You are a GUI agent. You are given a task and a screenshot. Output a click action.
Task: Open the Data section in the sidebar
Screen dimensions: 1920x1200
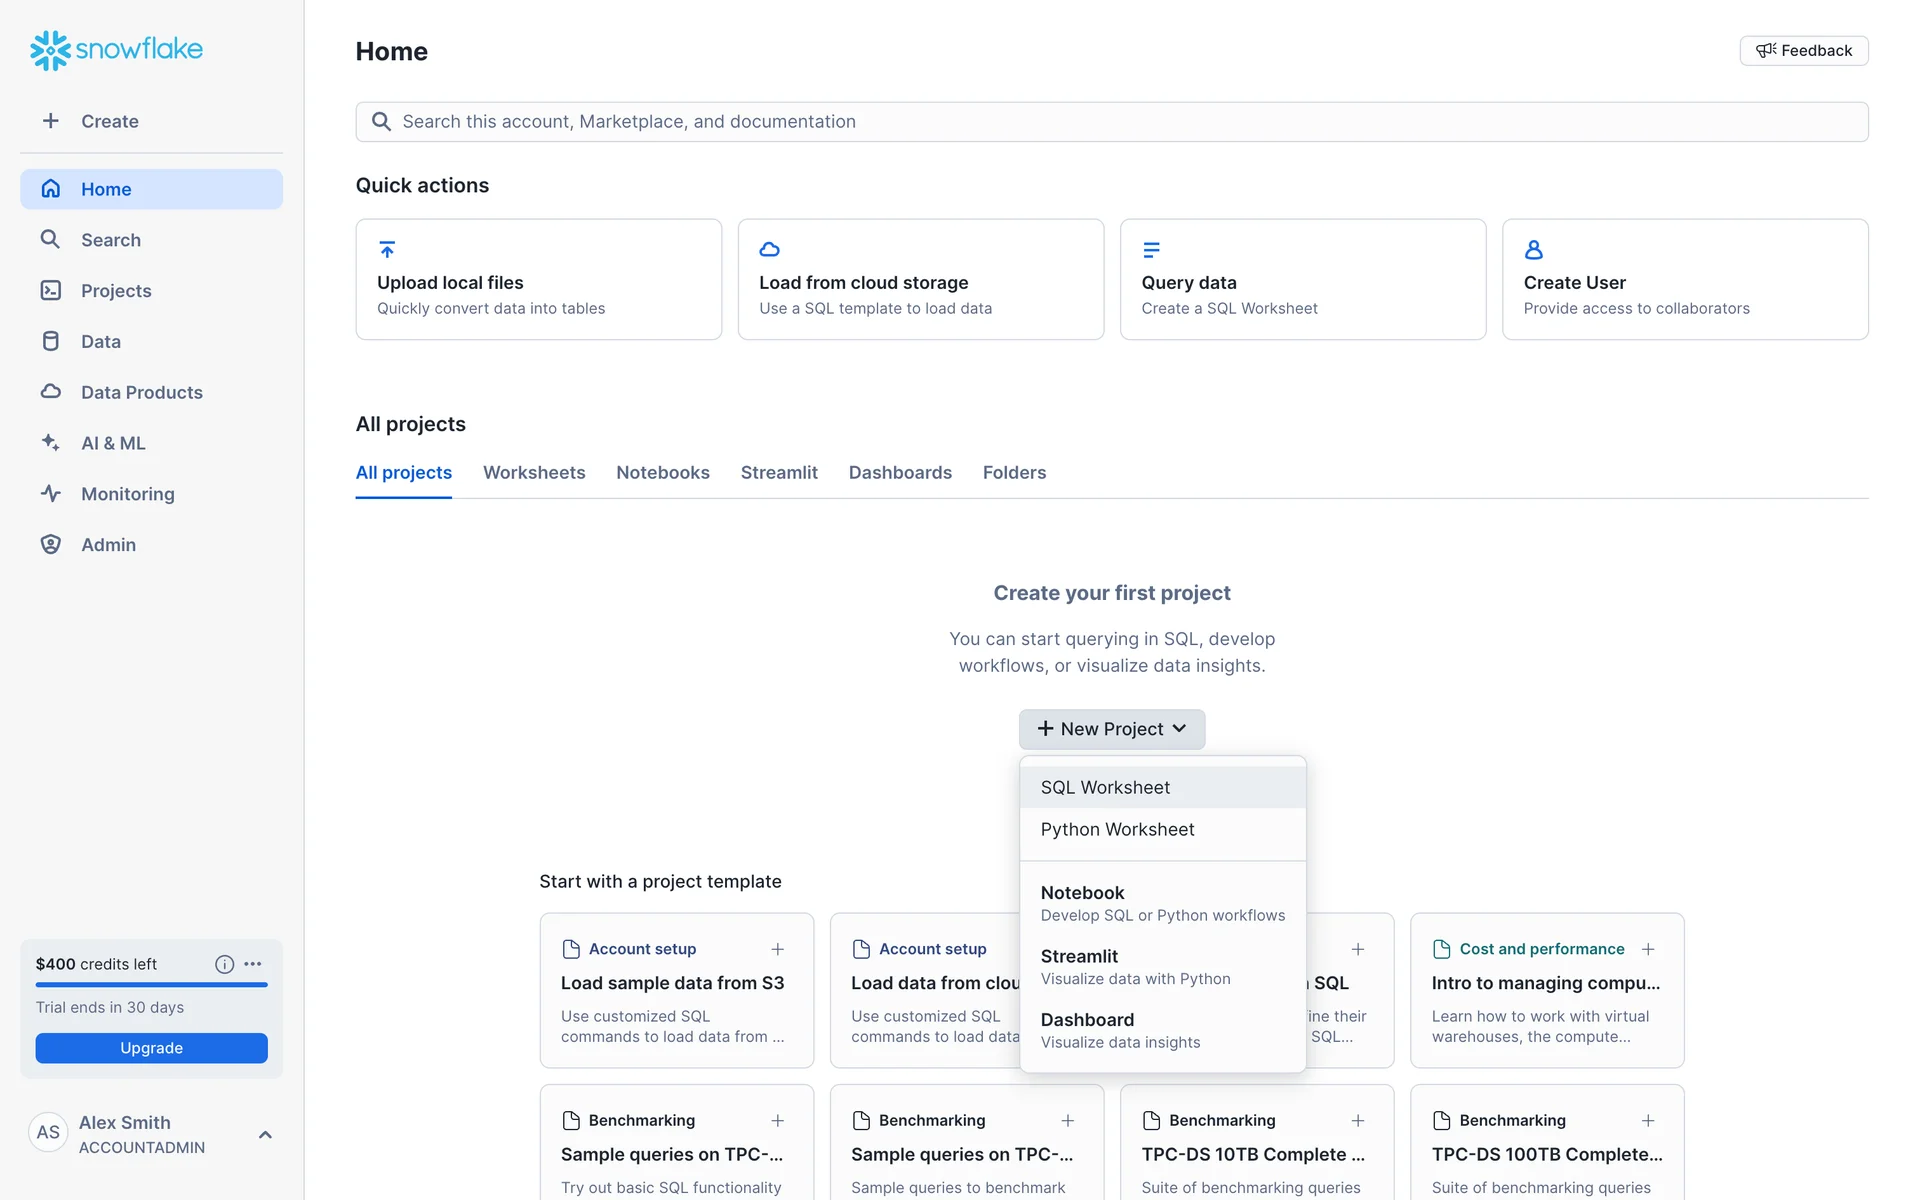pos(100,341)
